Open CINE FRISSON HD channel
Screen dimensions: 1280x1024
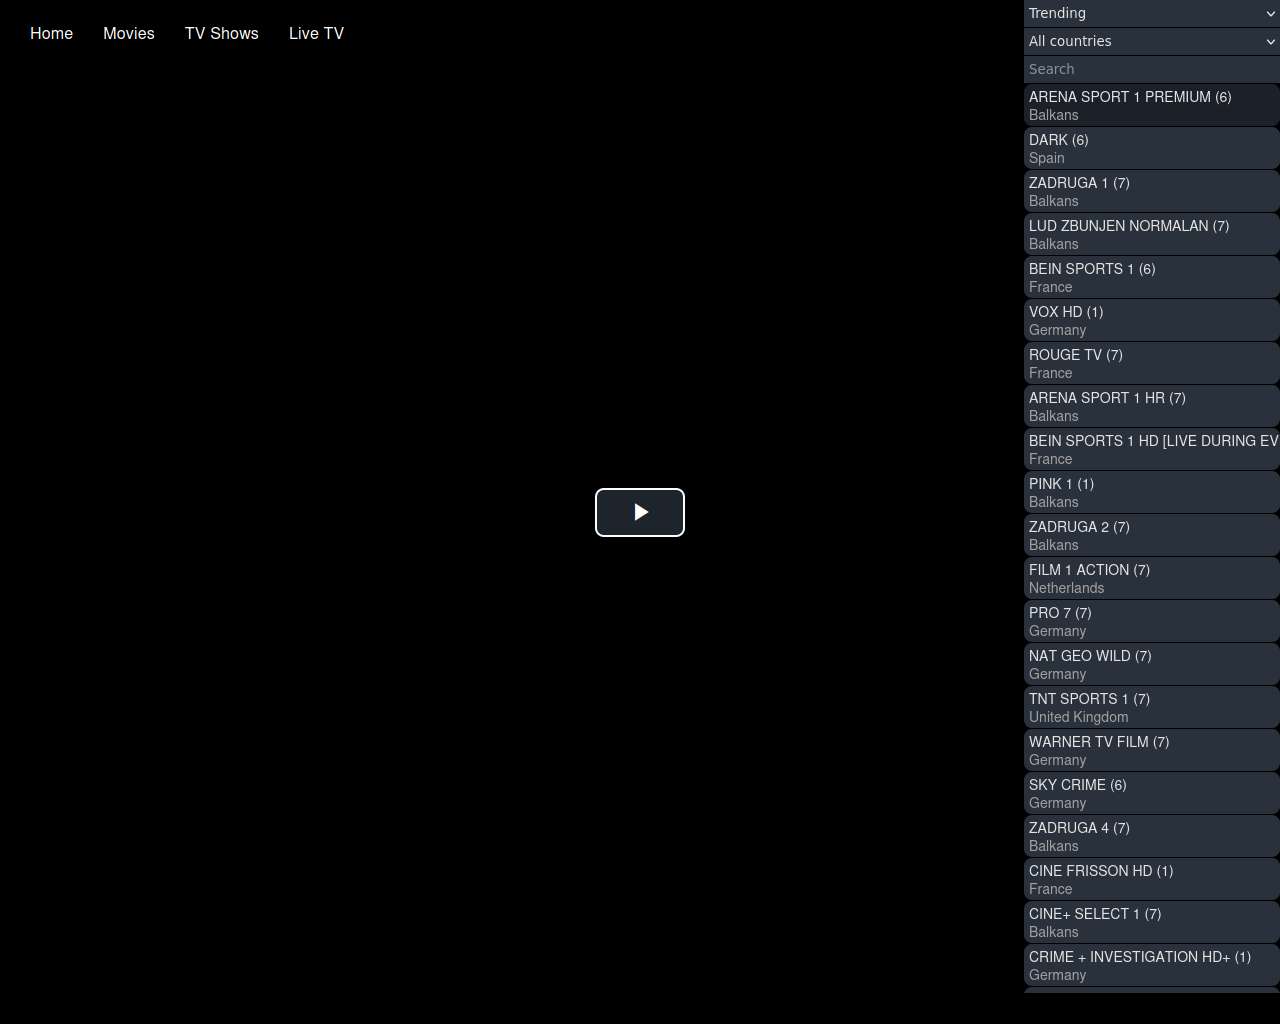point(1152,879)
